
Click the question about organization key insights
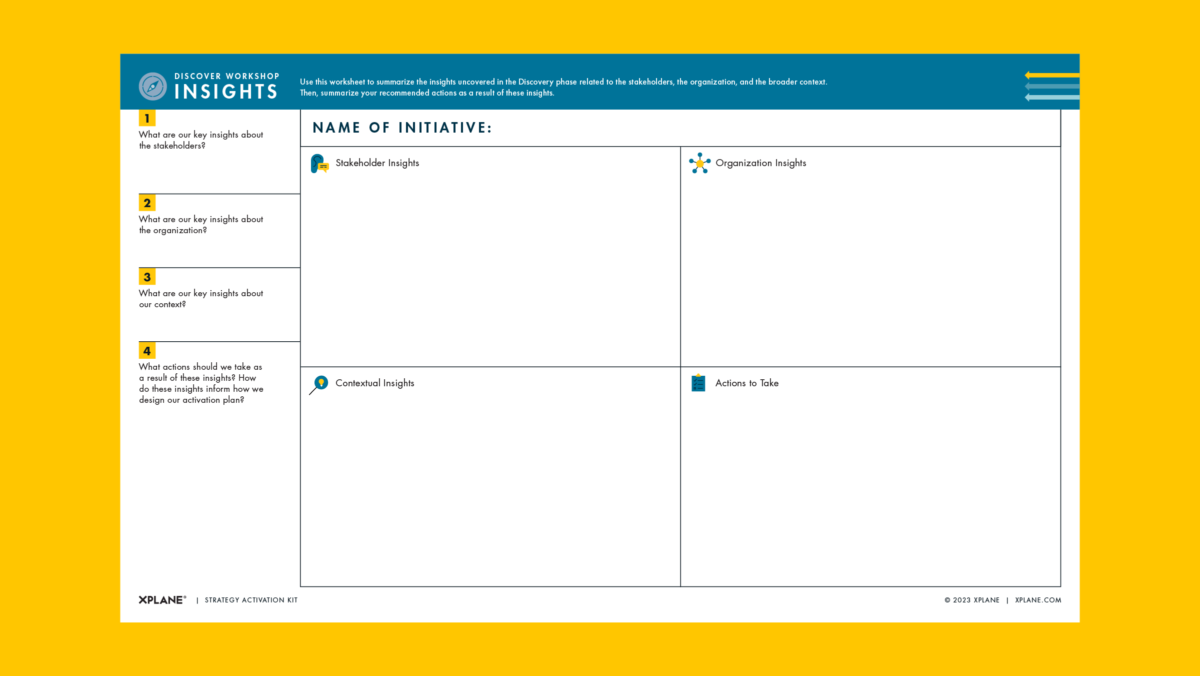click(x=201, y=225)
